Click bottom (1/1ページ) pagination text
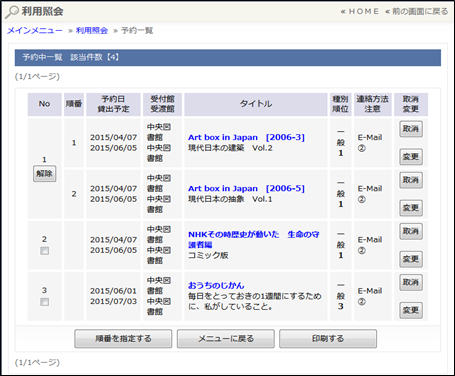Image resolution: width=455 pixels, height=376 pixels. click(37, 362)
